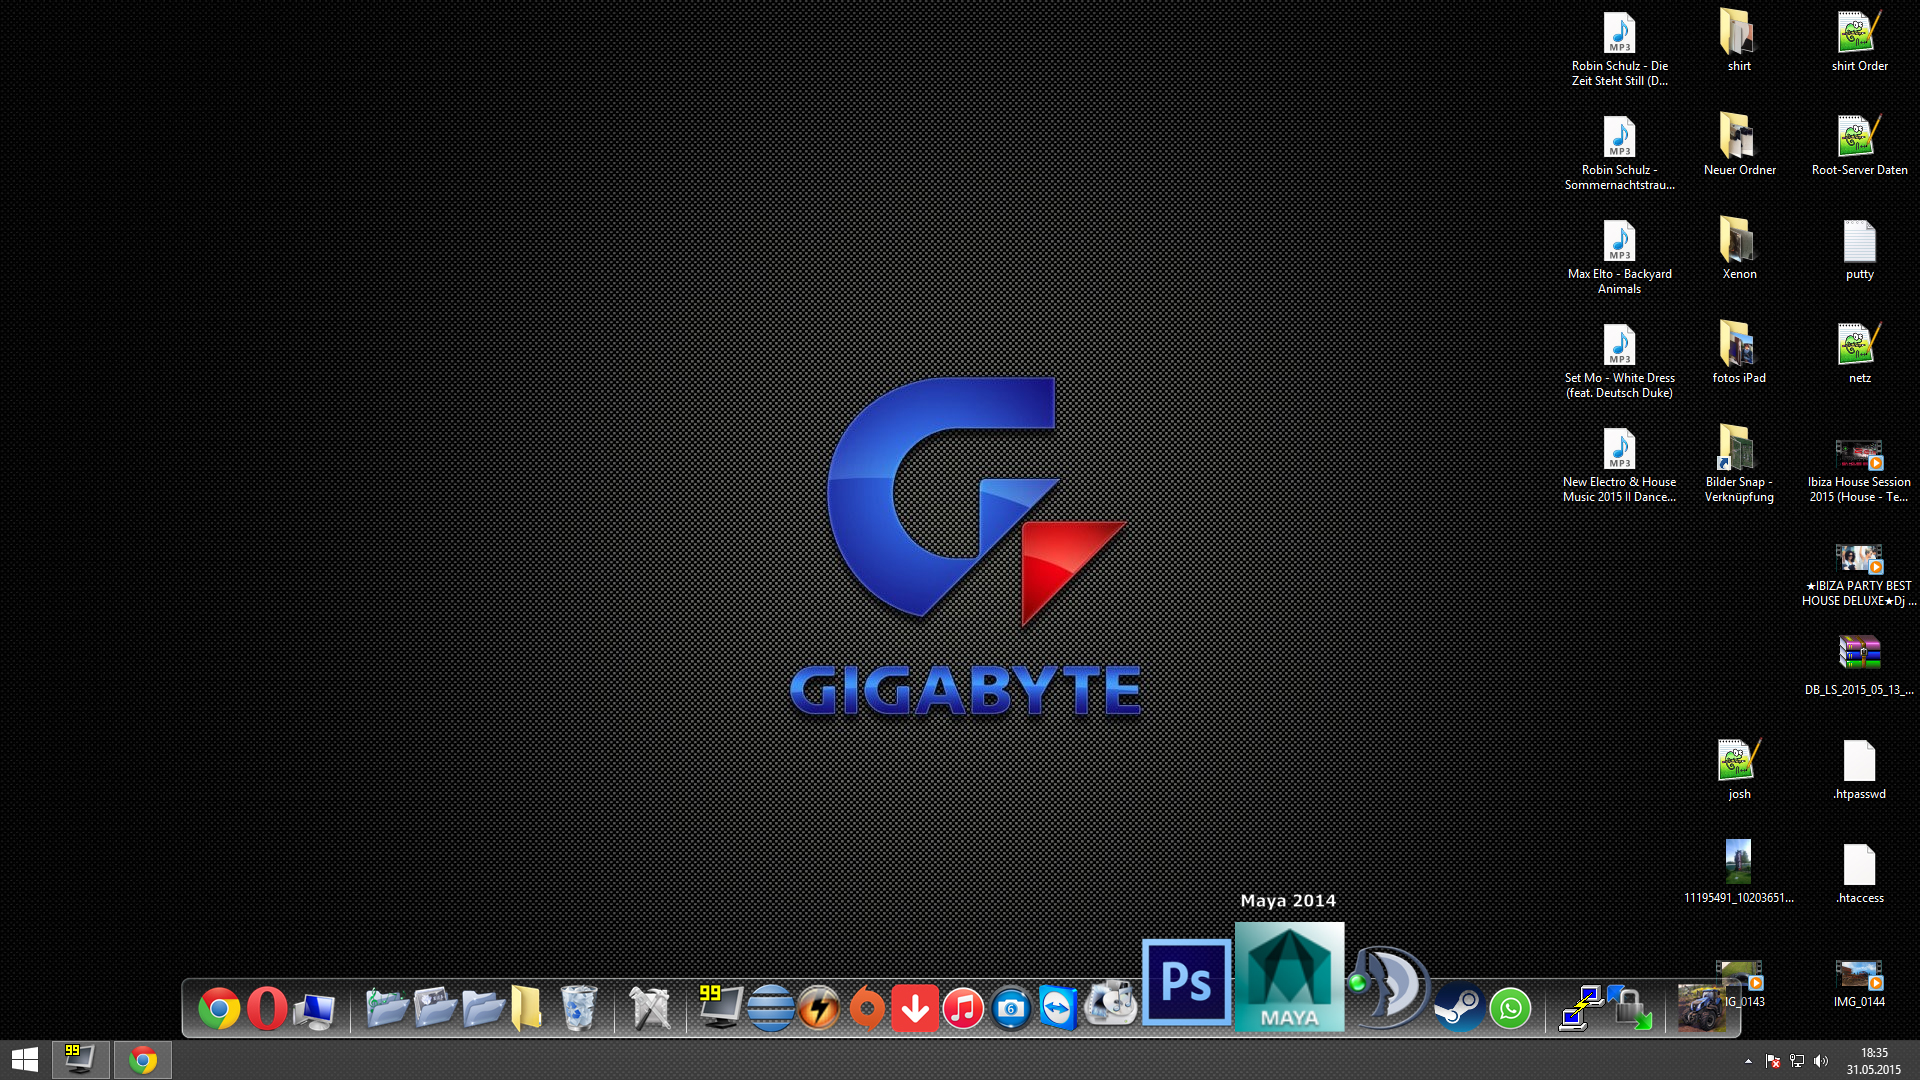Click the Action Center flag icon
The width and height of the screenshot is (1920, 1080).
pyautogui.click(x=1773, y=1061)
